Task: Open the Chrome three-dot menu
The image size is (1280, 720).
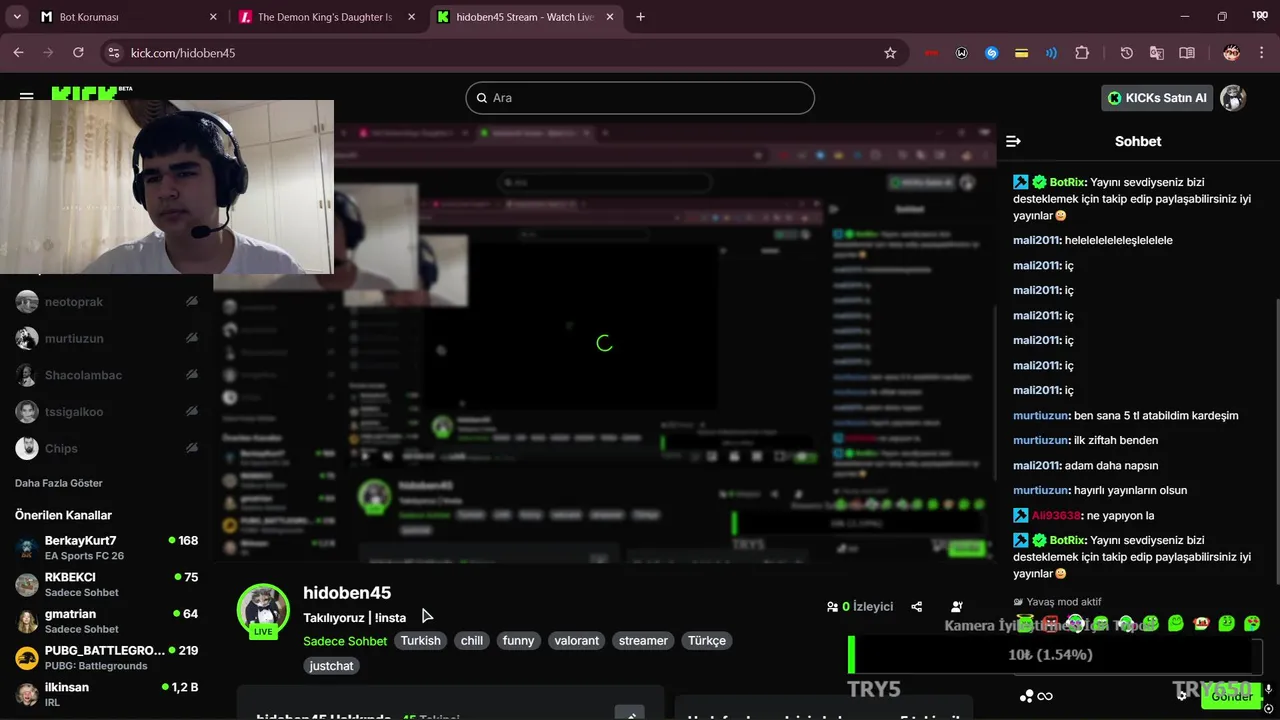Action: (1263, 53)
